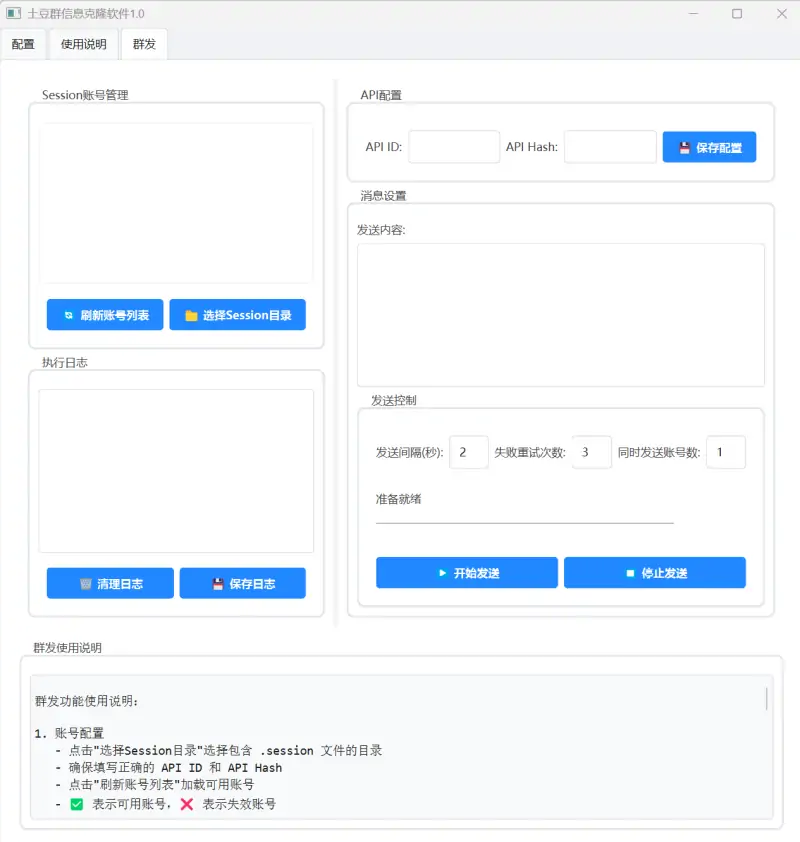
Task: Click the trash icon on 清理日志
Action: click(86, 583)
